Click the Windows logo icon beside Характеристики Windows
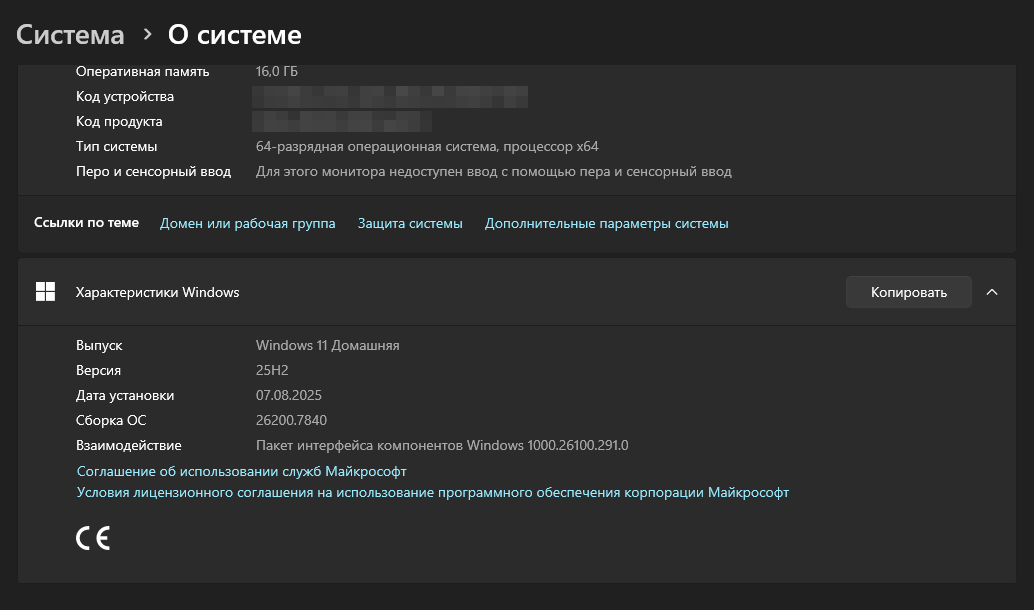 (45, 291)
